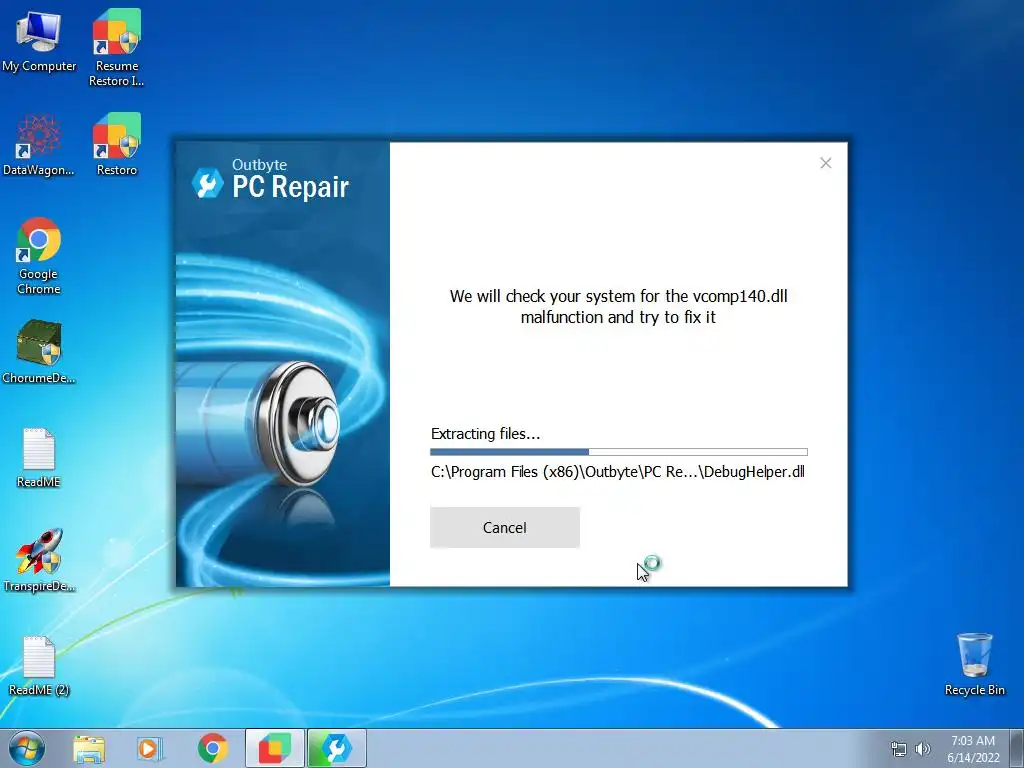Launch Windows Media Player from taskbar

(150, 749)
